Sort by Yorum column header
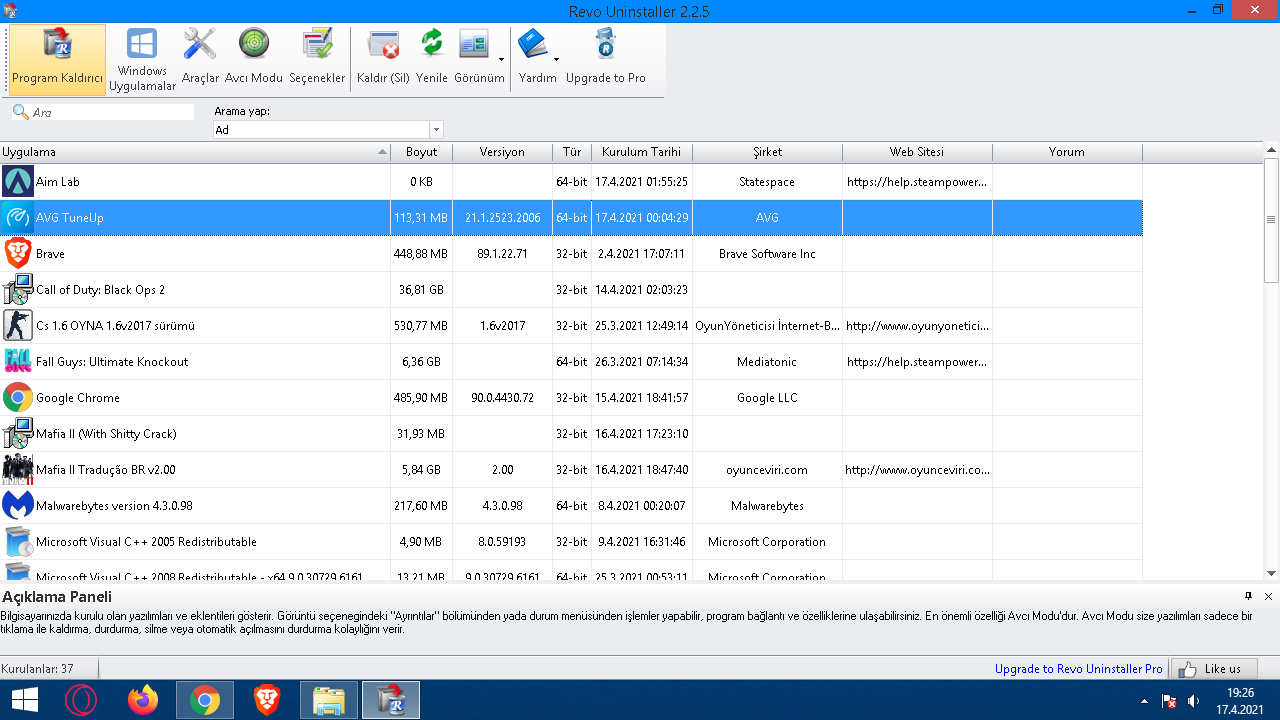 pos(1067,152)
